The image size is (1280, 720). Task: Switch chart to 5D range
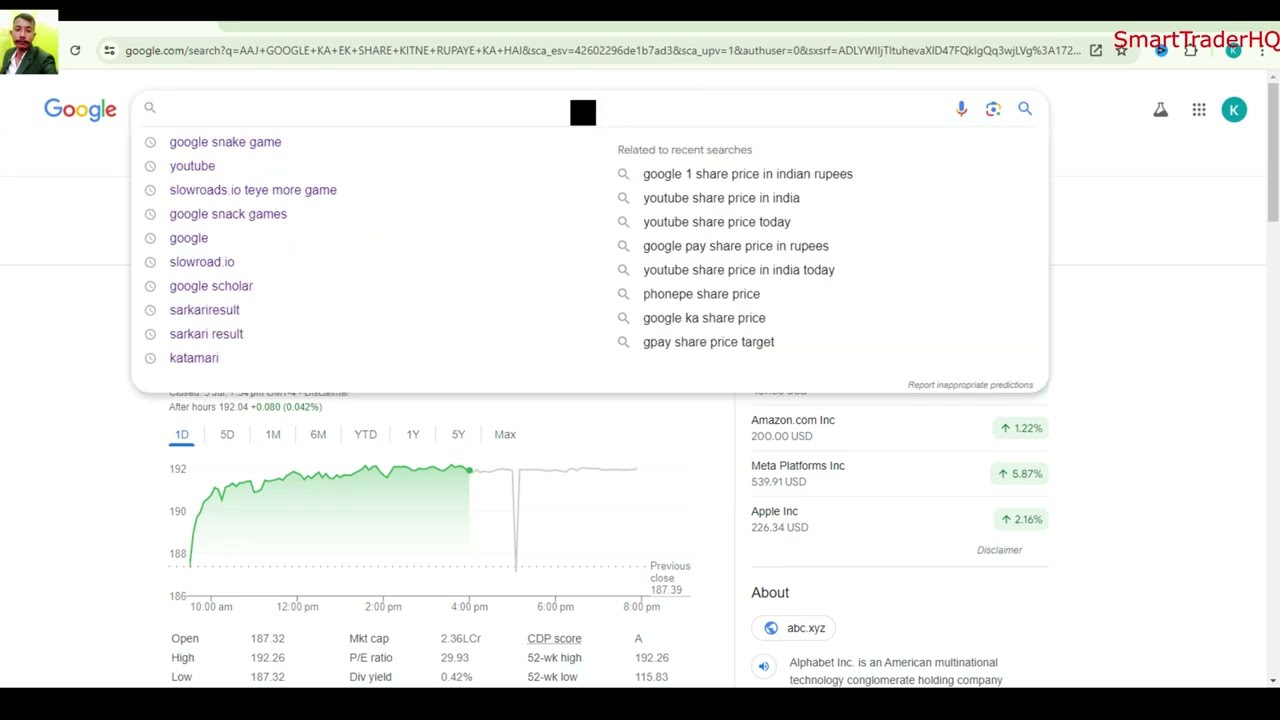[227, 435]
